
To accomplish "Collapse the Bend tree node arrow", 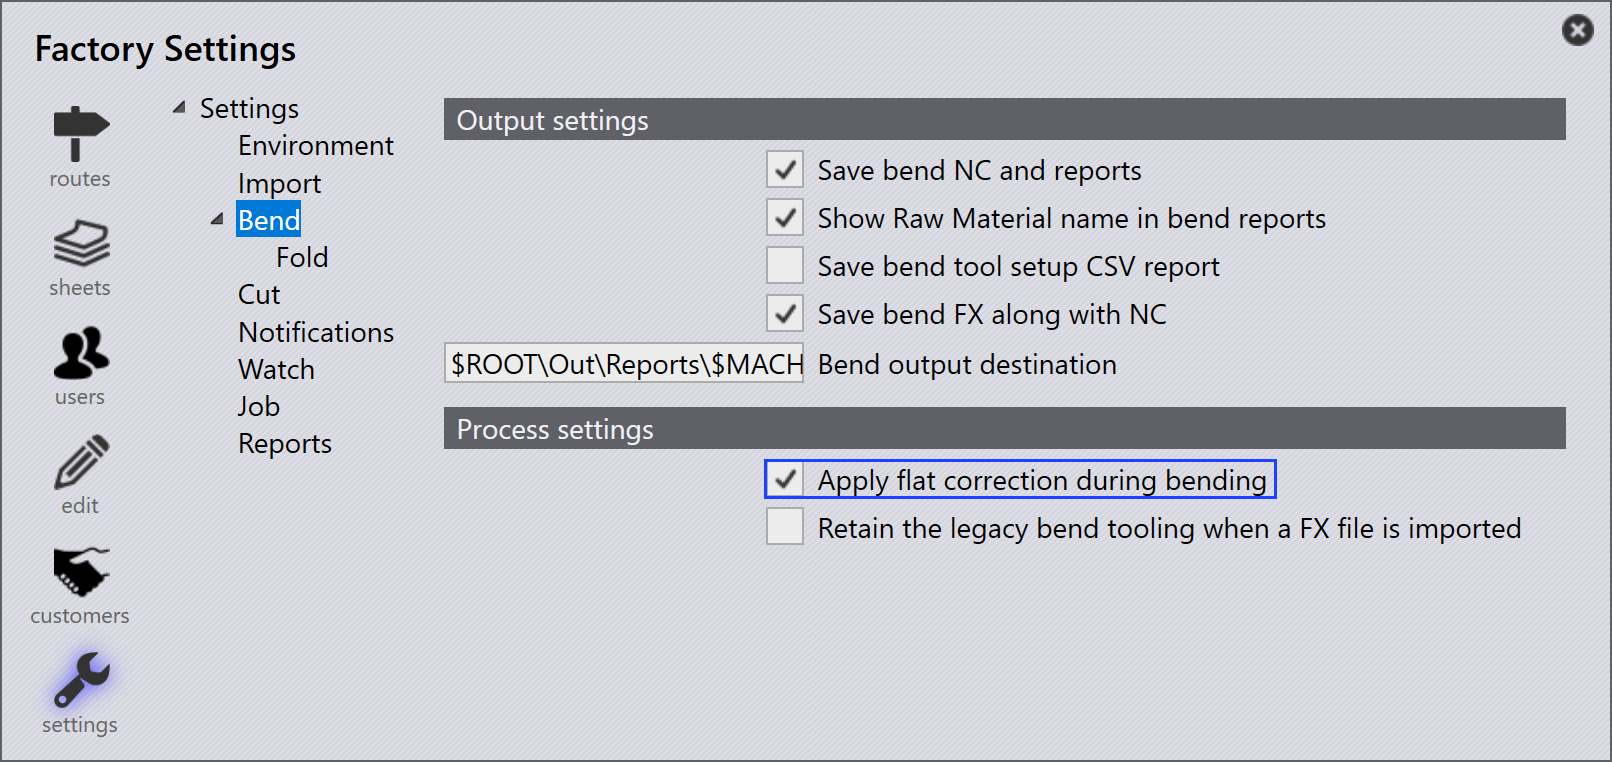I will pyautogui.click(x=217, y=218).
